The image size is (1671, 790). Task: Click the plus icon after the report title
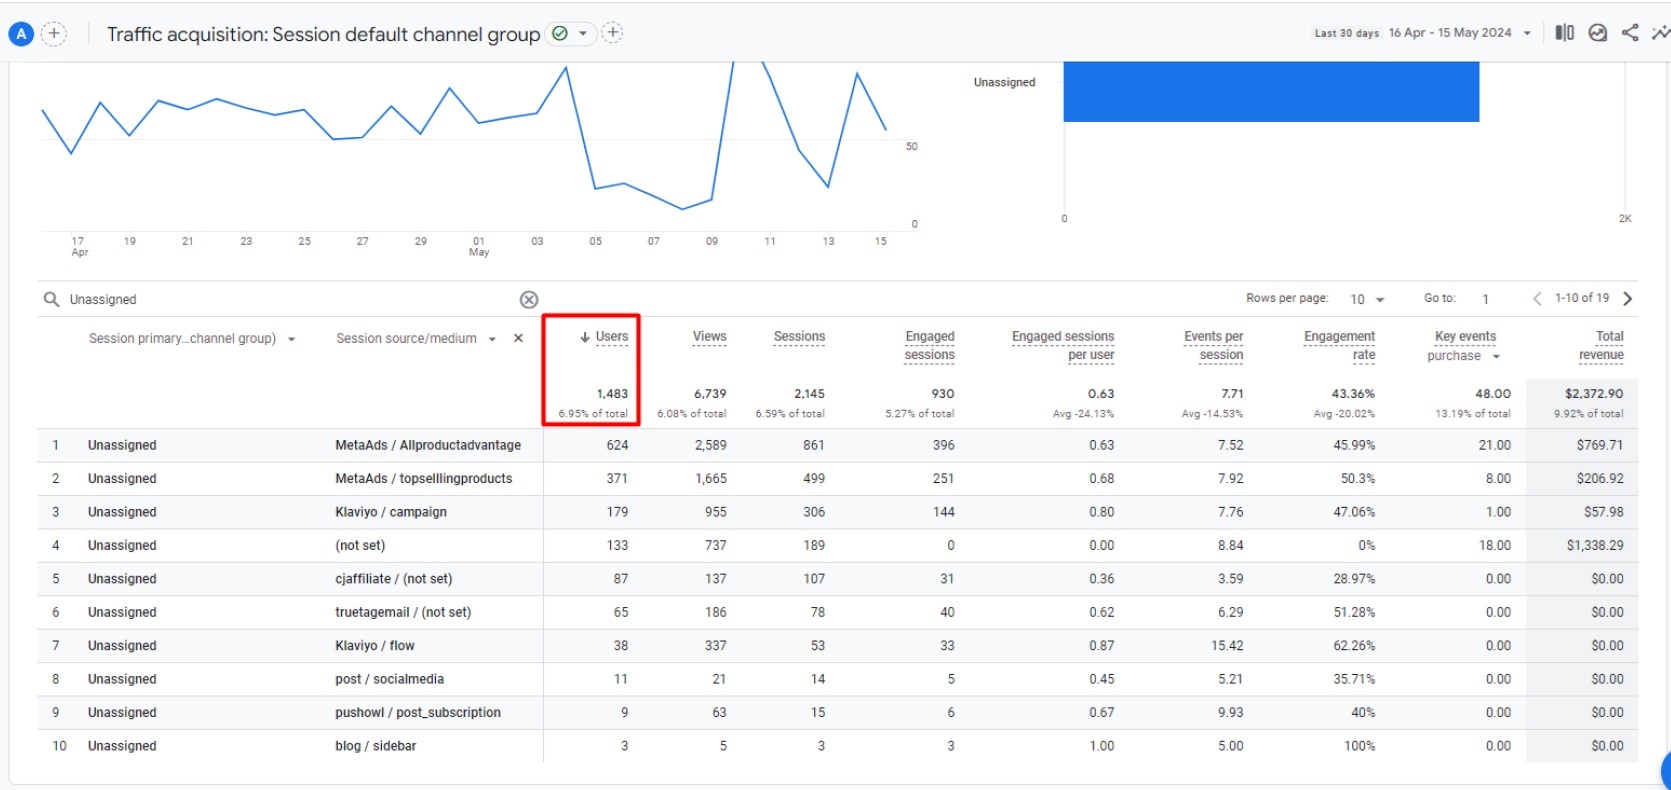(613, 33)
